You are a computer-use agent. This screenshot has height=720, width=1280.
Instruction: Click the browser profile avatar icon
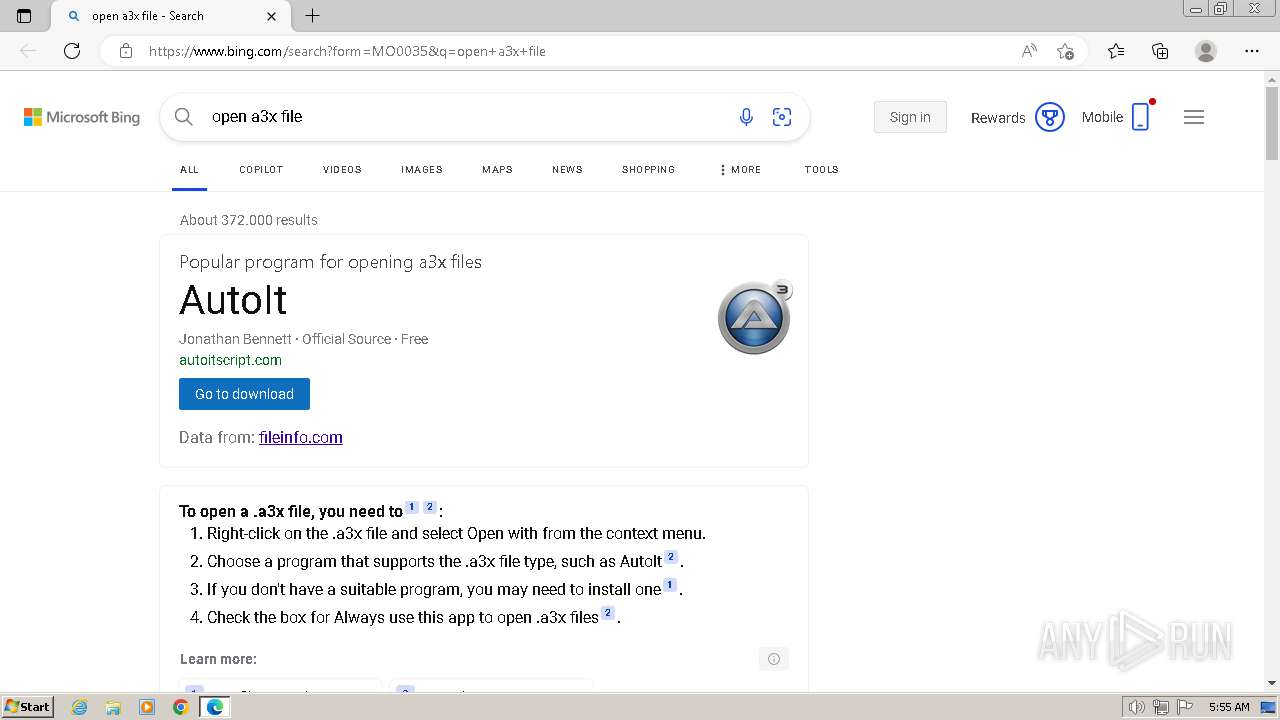click(1206, 51)
